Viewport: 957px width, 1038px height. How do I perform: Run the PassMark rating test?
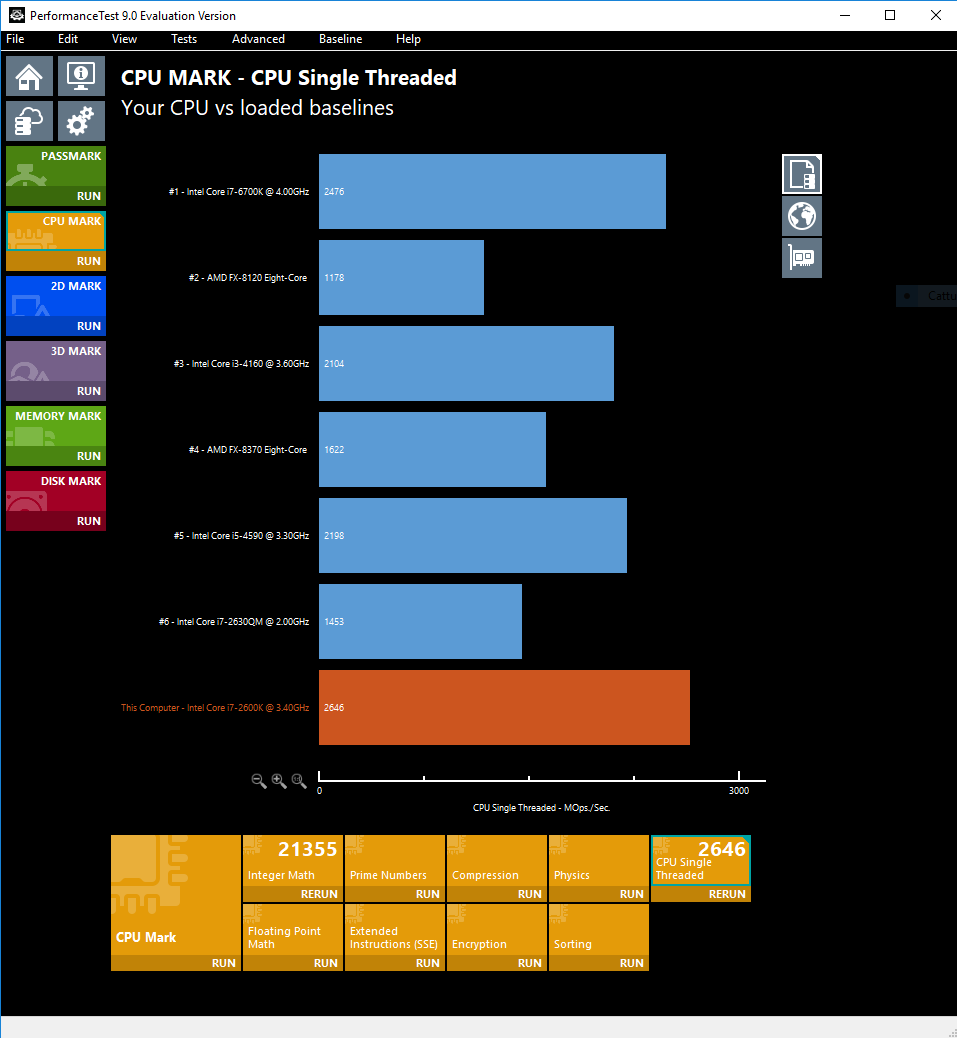point(56,196)
